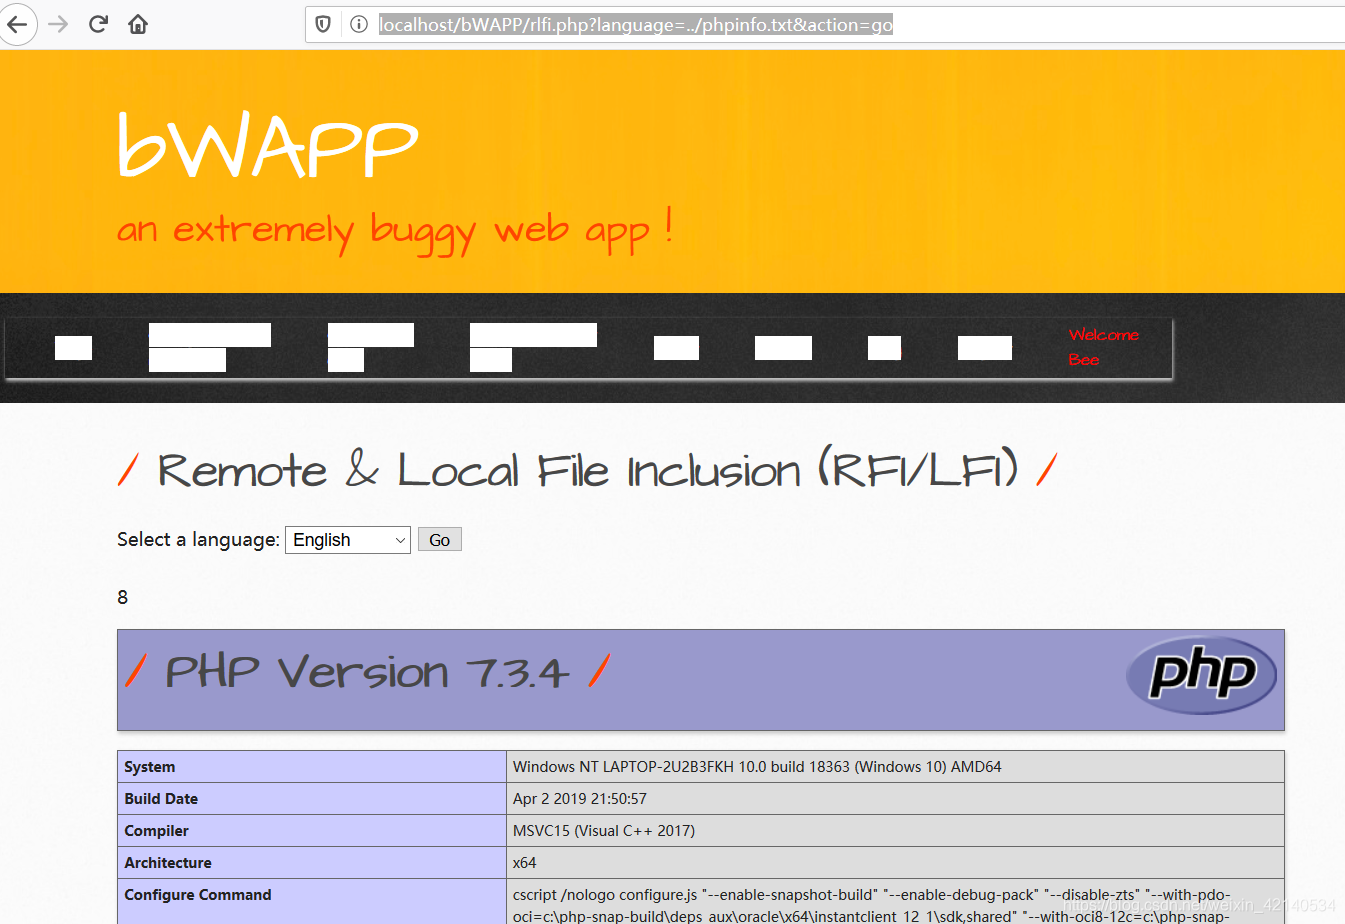
Task: Open the Select a language dropdown
Action: pyautogui.click(x=348, y=540)
